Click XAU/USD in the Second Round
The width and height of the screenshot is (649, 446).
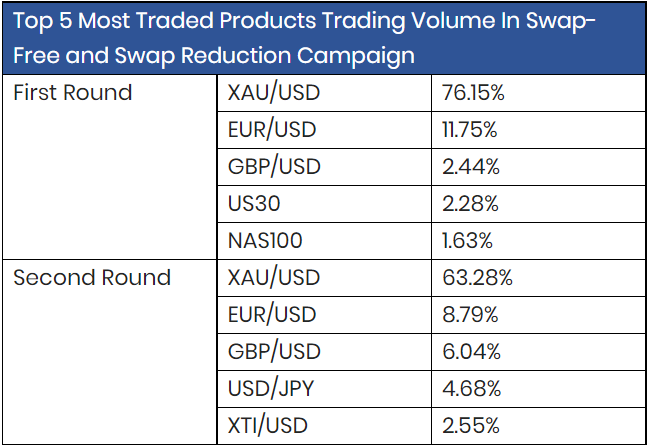coord(274,278)
